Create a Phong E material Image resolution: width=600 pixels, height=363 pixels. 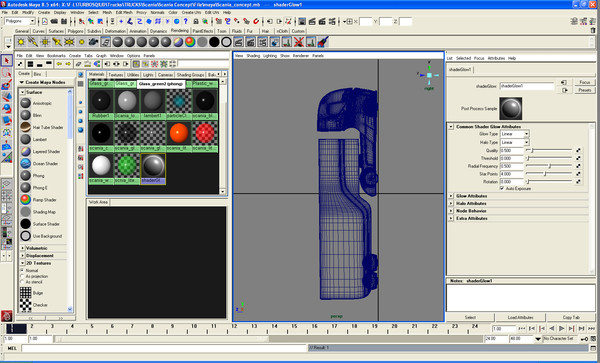tap(26, 188)
